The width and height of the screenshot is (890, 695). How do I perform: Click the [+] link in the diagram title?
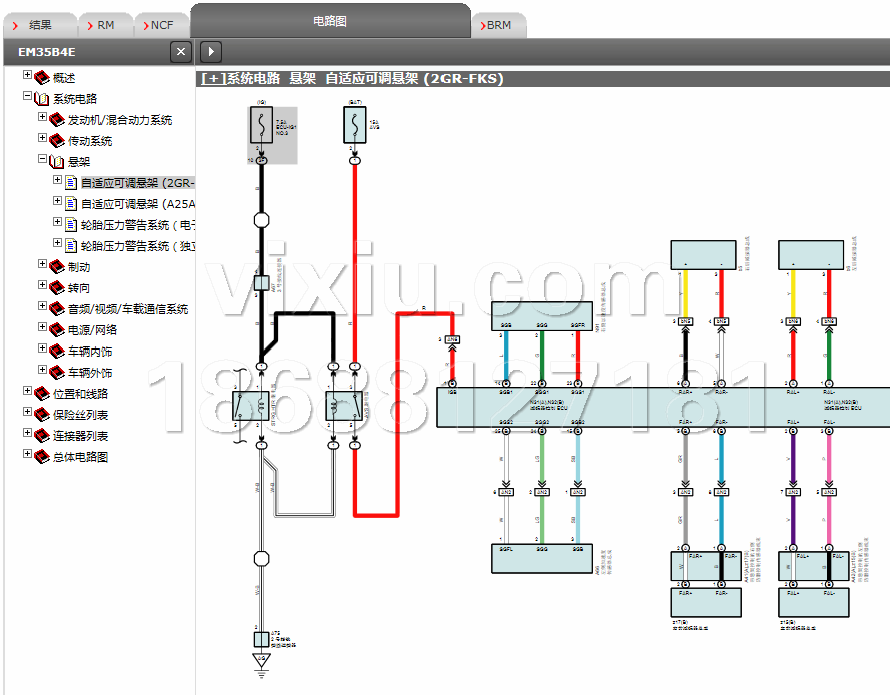click(212, 78)
